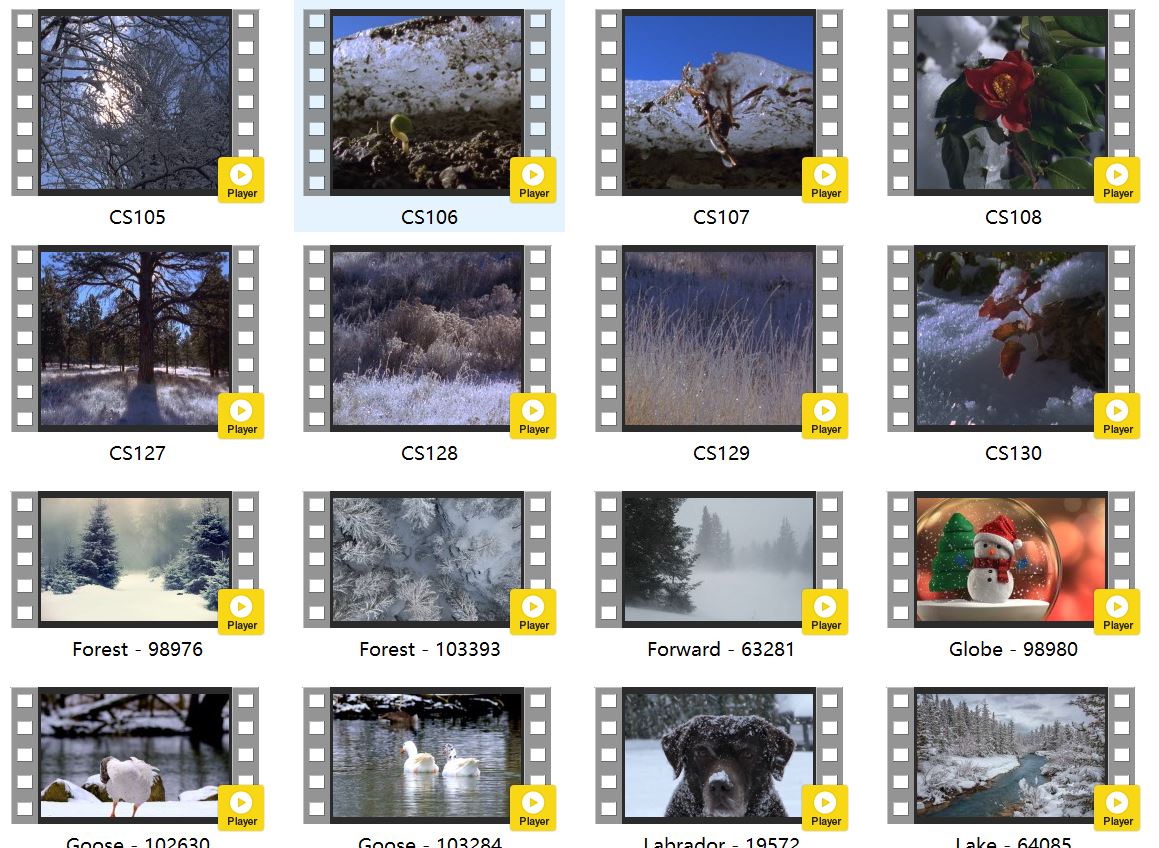The height and width of the screenshot is (848, 1159).
Task: Click the Player badge on CS127 video
Action: (x=241, y=416)
